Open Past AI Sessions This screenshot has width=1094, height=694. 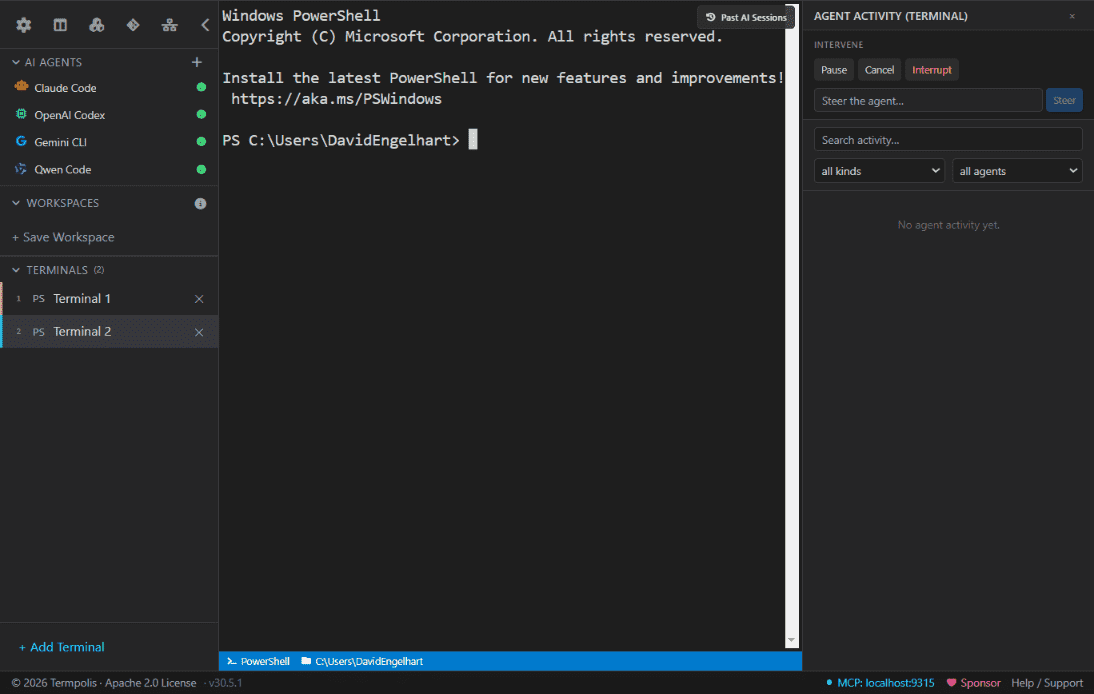746,17
